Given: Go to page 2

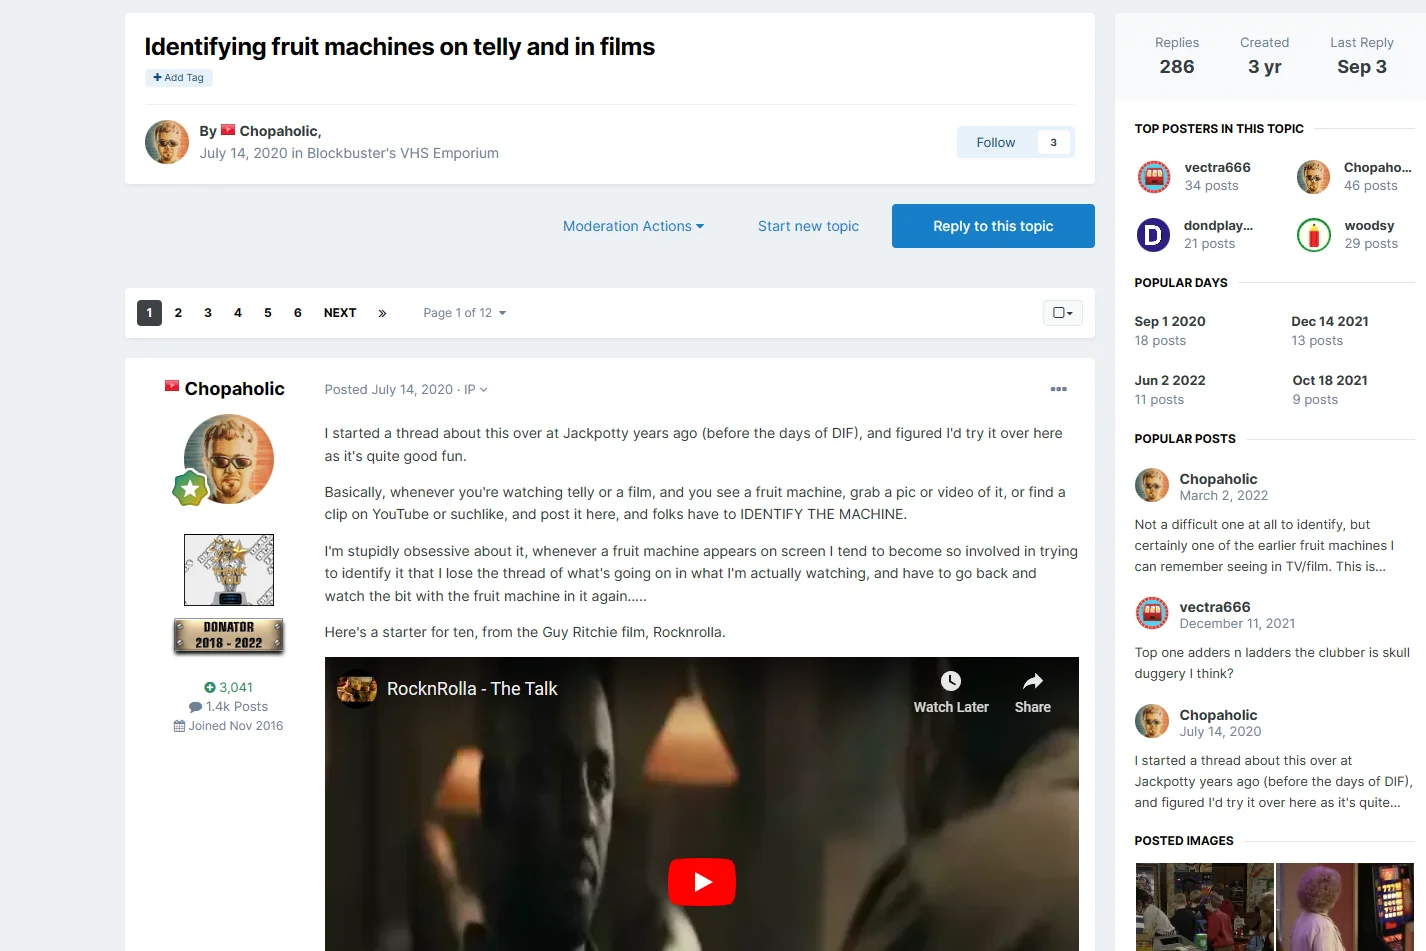Looking at the screenshot, I should pos(178,313).
